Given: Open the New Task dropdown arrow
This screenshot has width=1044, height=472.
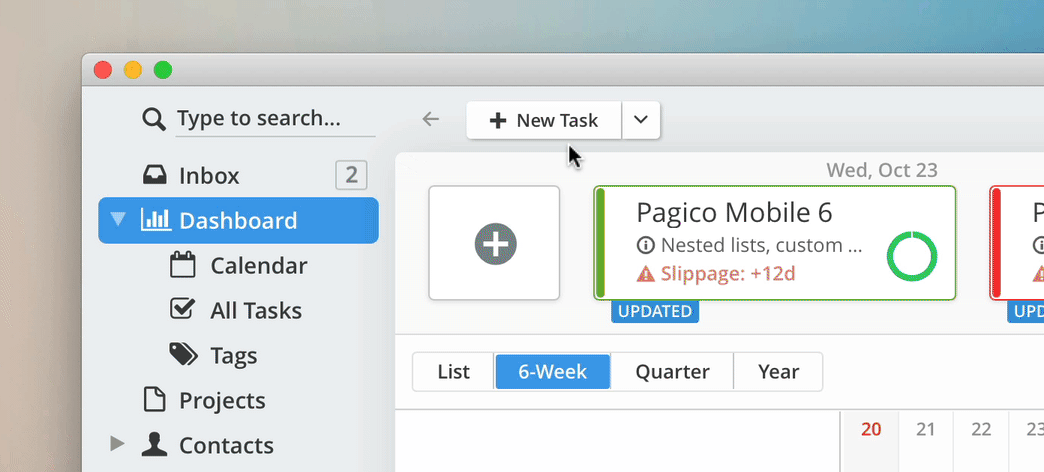Looking at the screenshot, I should tap(641, 120).
